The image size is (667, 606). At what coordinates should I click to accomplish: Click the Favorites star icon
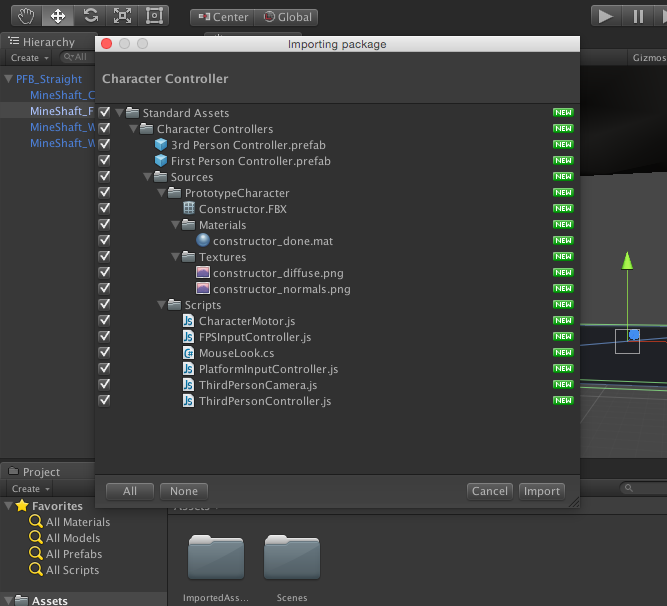tap(22, 506)
